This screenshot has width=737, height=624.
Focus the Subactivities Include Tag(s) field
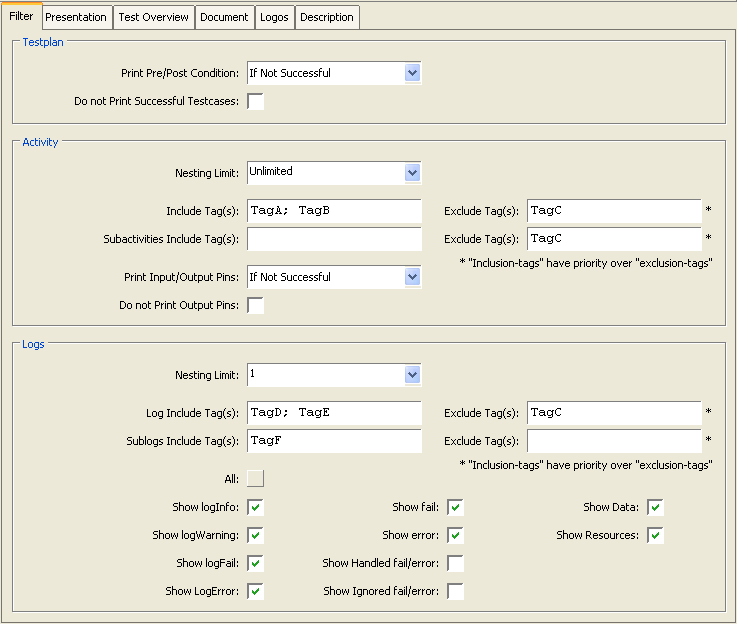coord(334,239)
